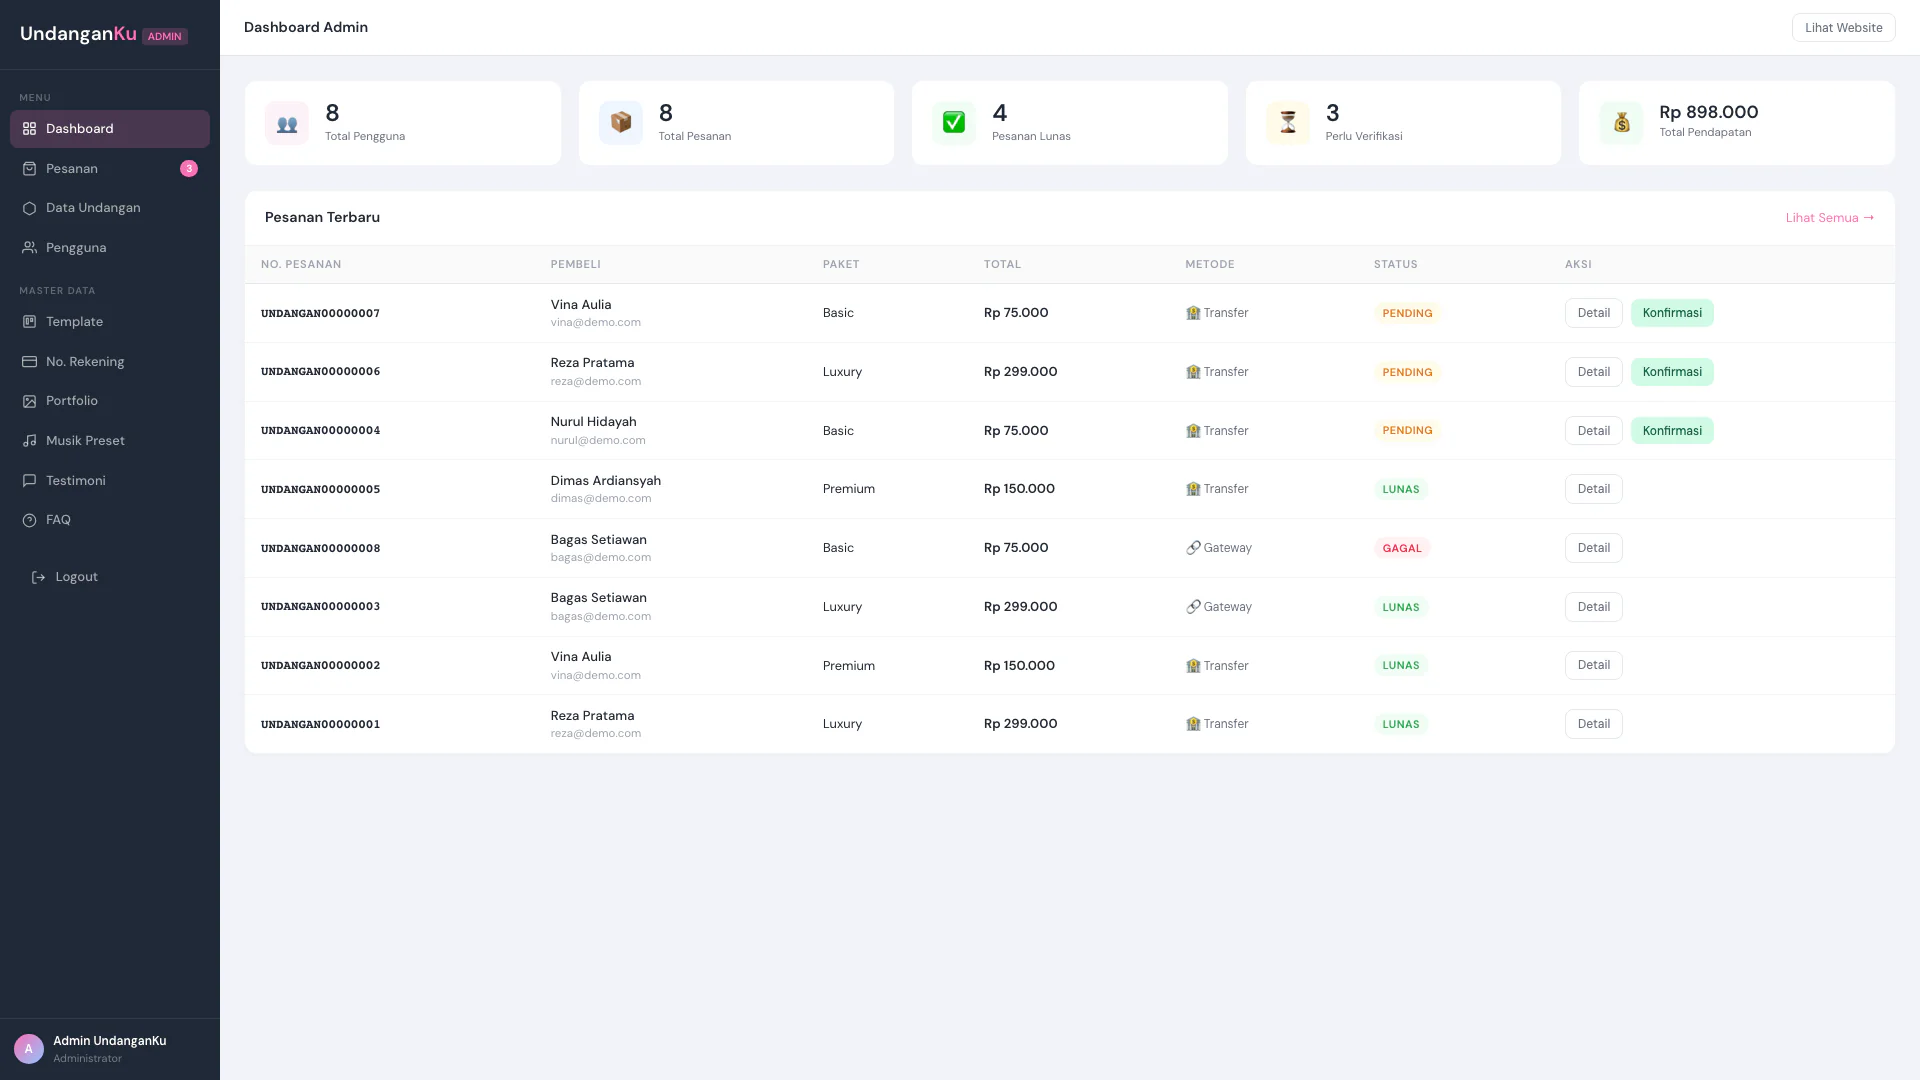Click the email dimas@demo.com
Viewport: 1920px width, 1080px height.
[x=601, y=499]
